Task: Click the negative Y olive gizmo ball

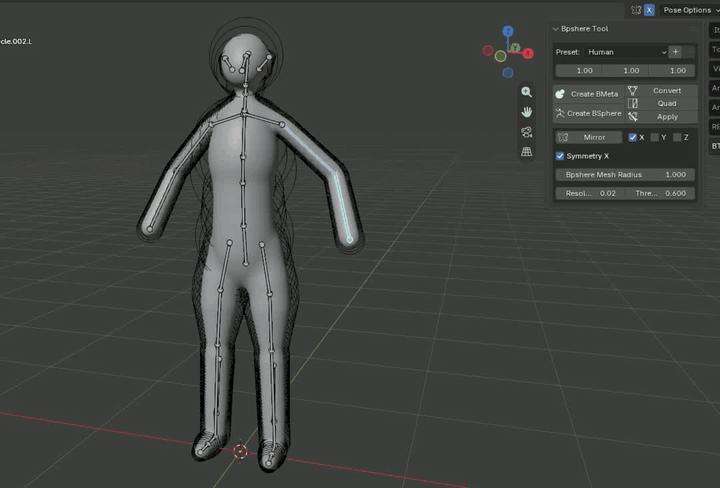Action: (x=501, y=56)
